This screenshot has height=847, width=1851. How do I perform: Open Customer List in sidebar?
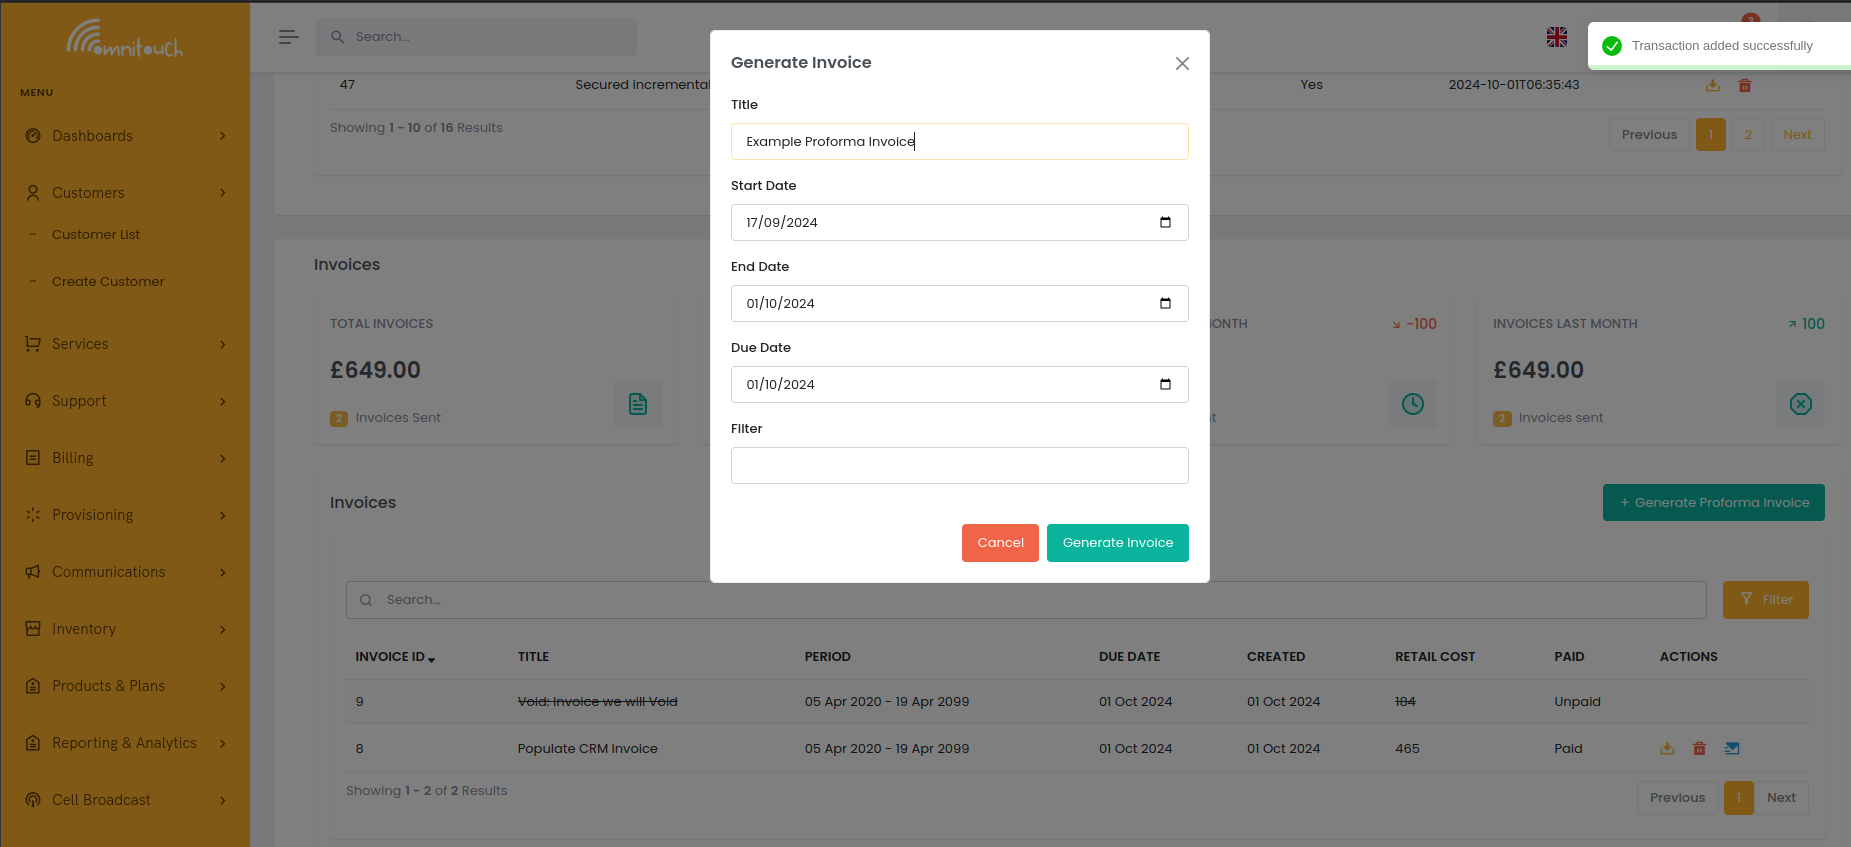pos(96,235)
